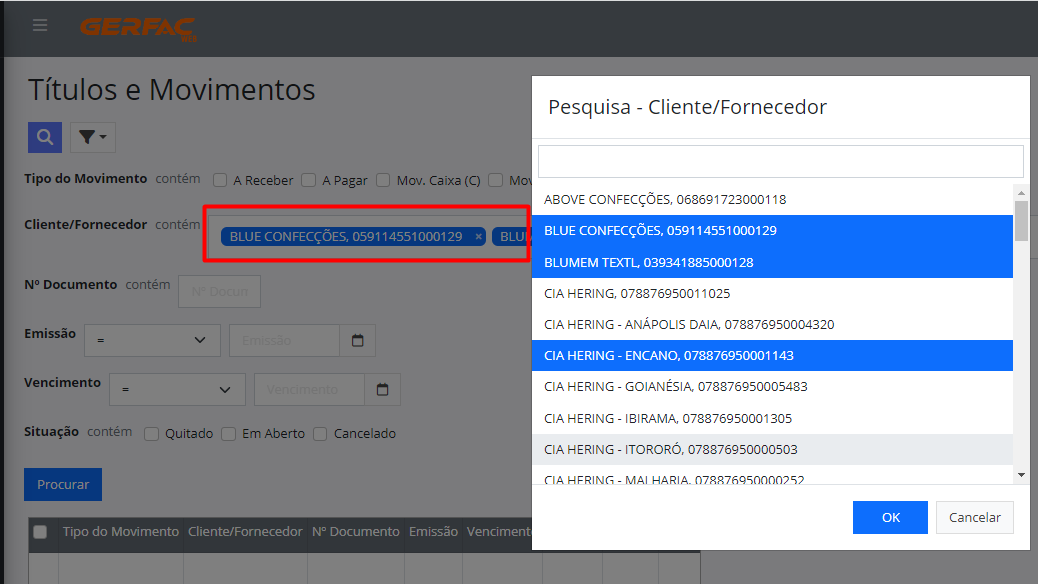The width and height of the screenshot is (1038, 584).
Task: Tick the Quitado checkbox
Action: (152, 434)
